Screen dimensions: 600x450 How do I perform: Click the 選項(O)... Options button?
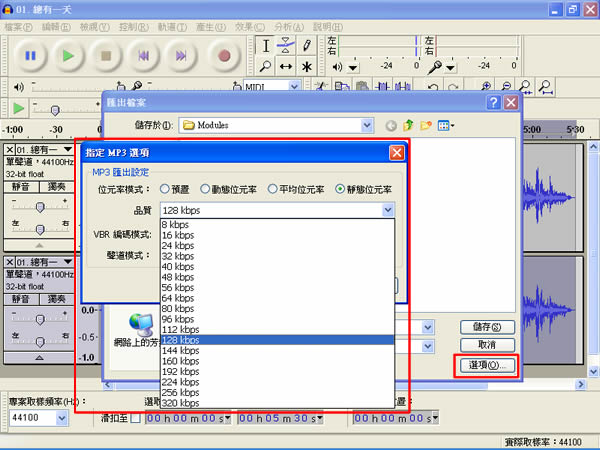coord(487,365)
